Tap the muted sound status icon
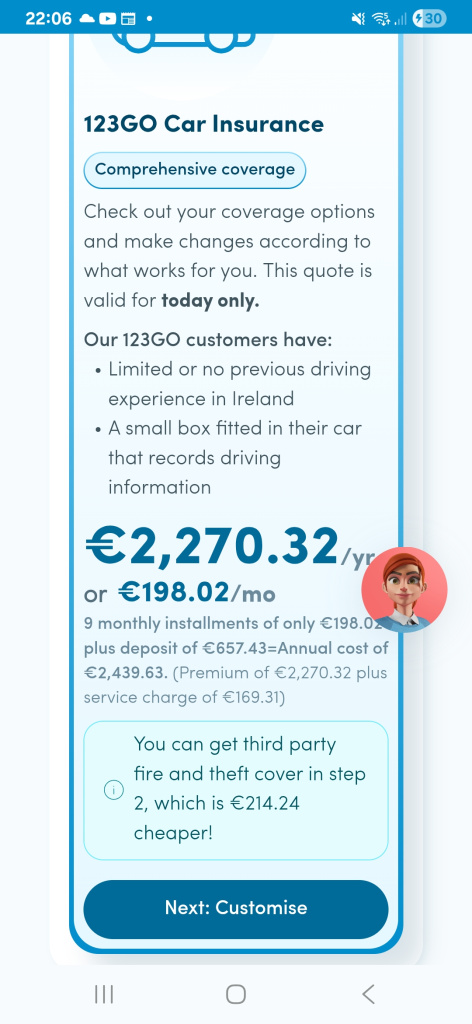The height and width of the screenshot is (1024, 472). click(x=358, y=19)
